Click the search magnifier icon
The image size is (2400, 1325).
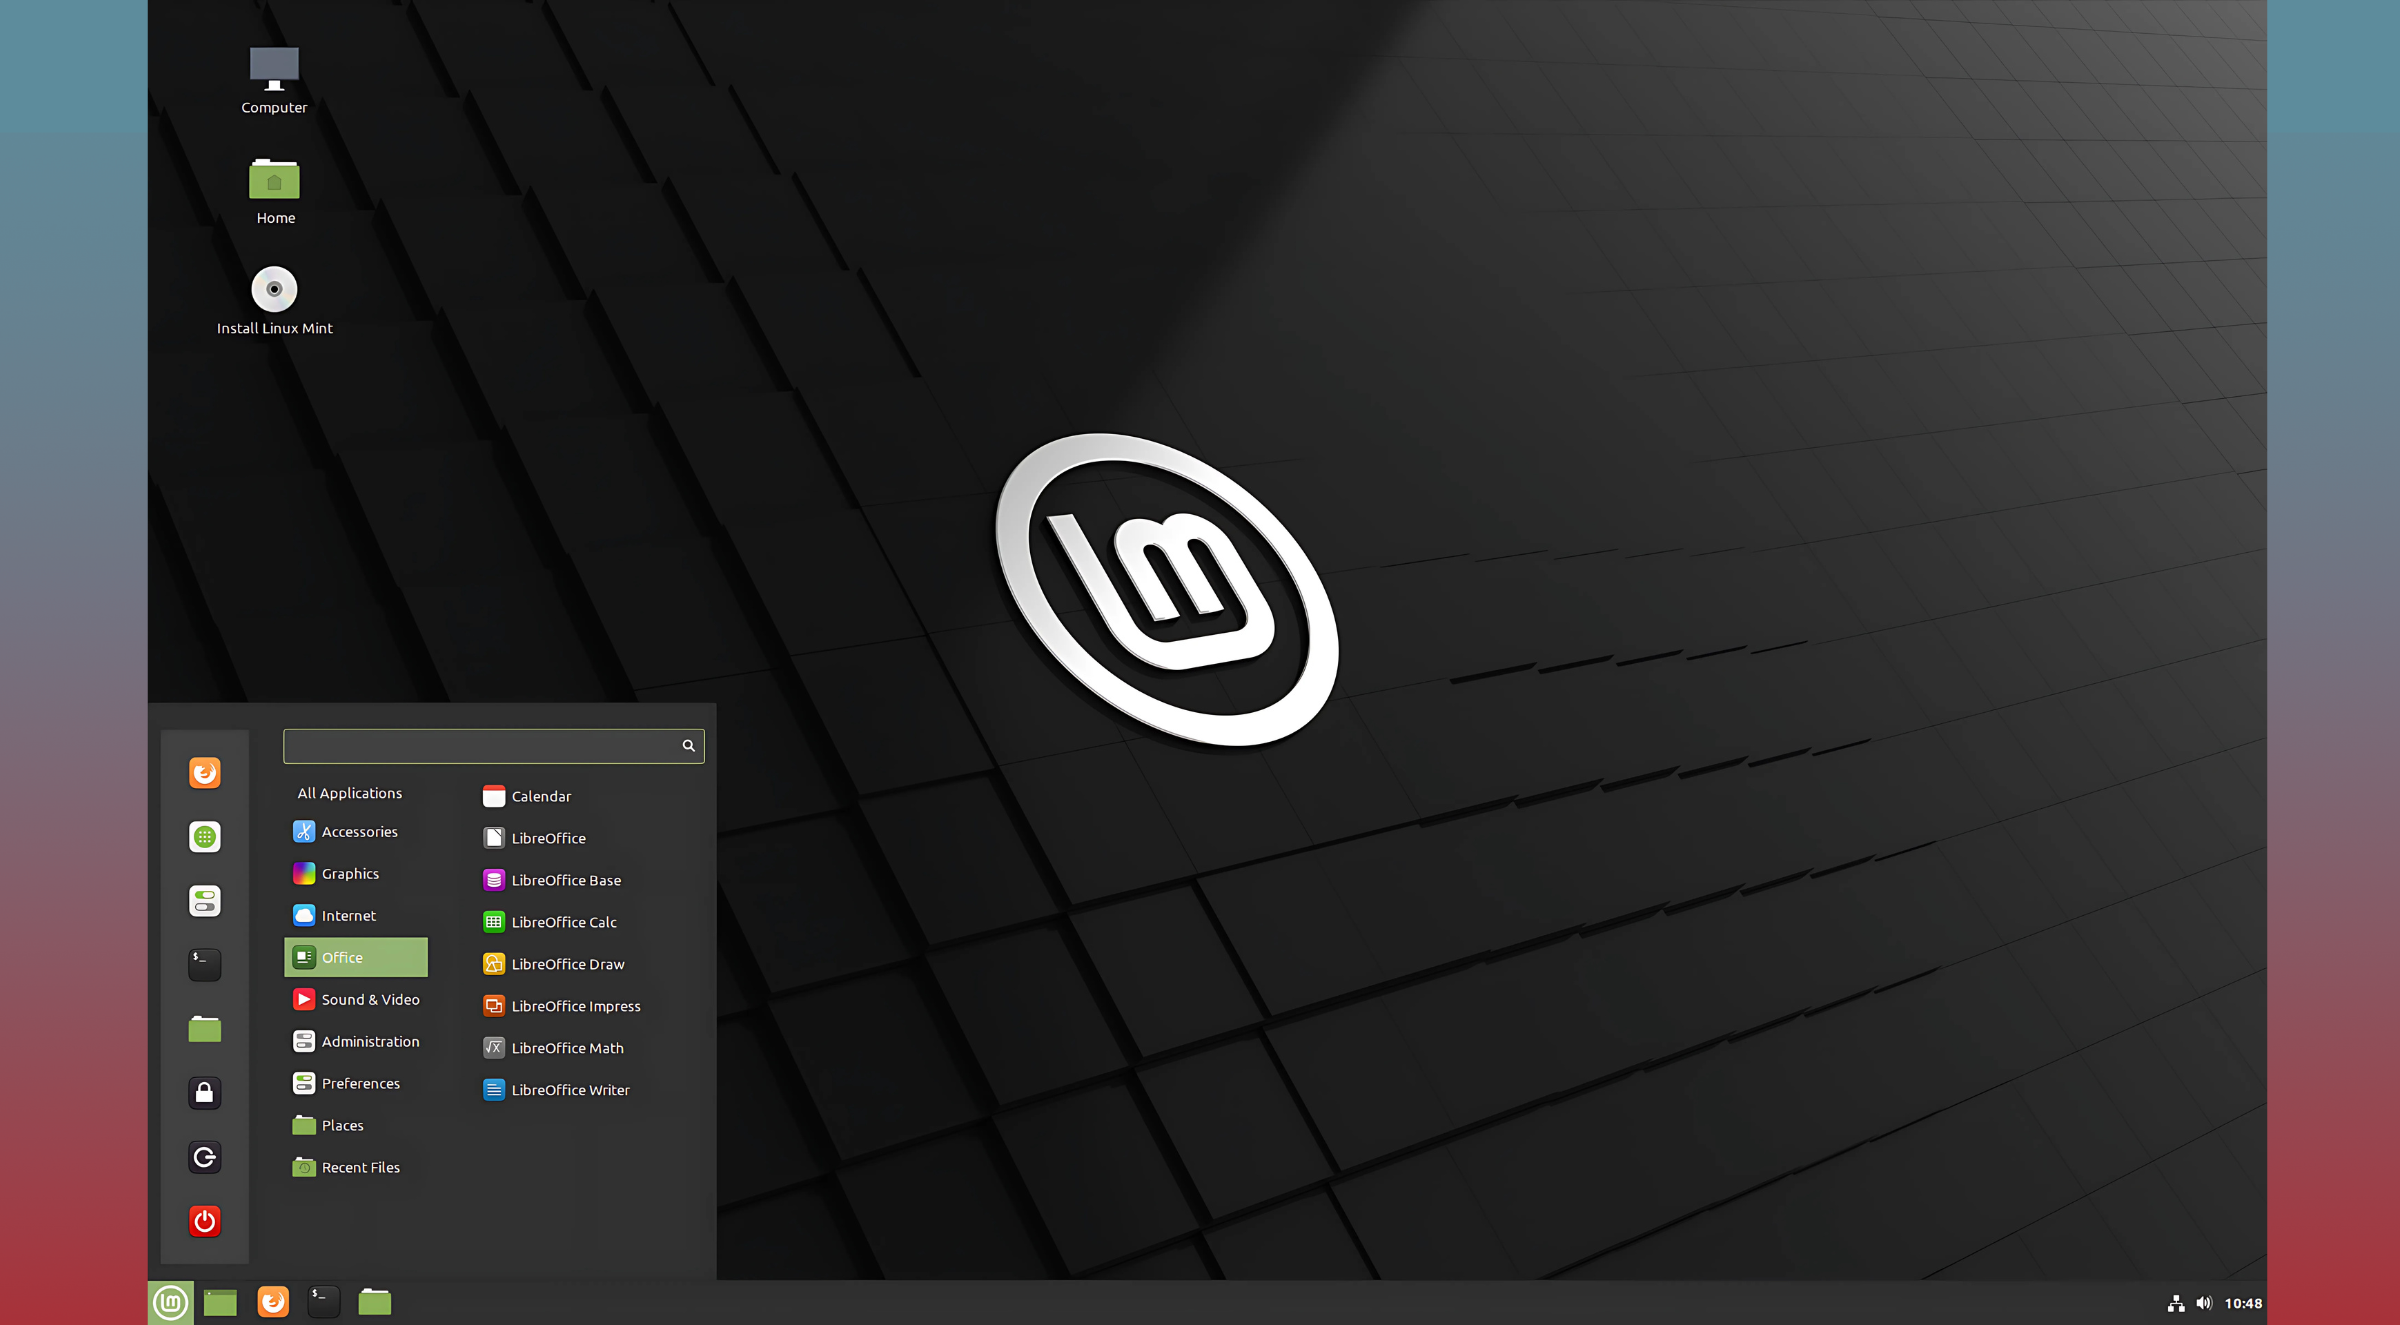click(x=688, y=746)
